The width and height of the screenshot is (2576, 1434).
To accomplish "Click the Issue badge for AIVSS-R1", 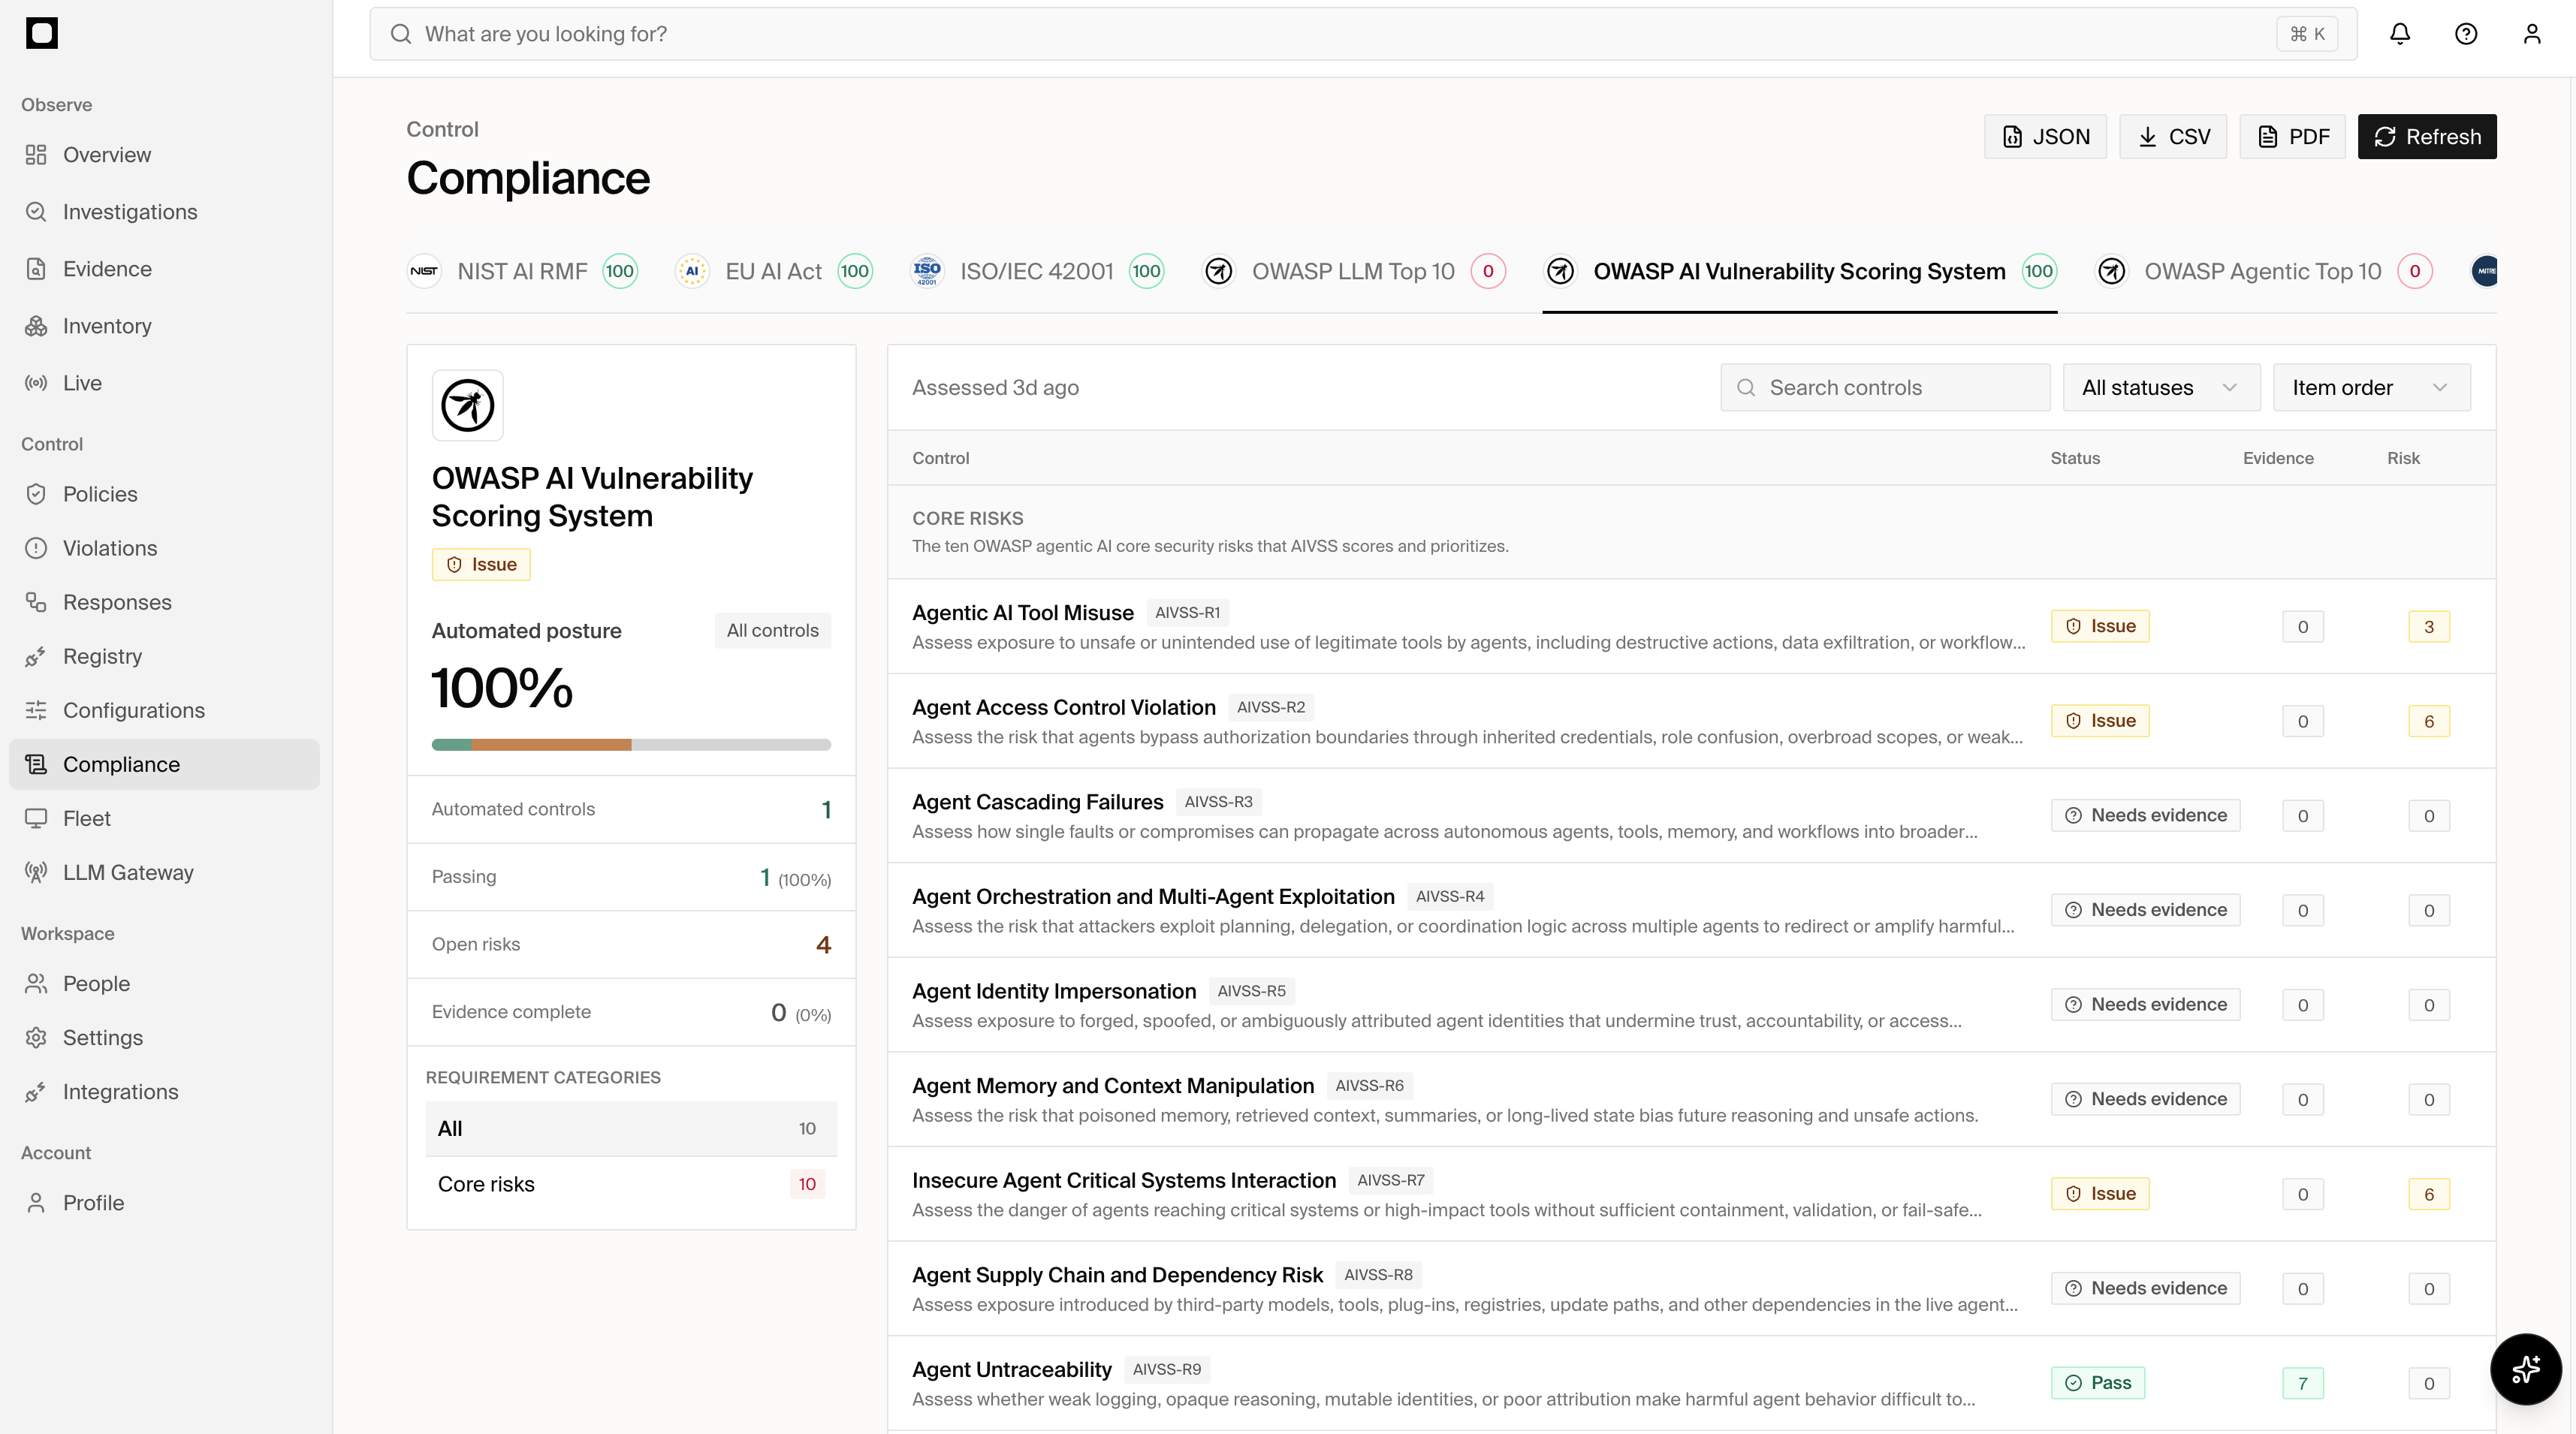I will click(2100, 626).
